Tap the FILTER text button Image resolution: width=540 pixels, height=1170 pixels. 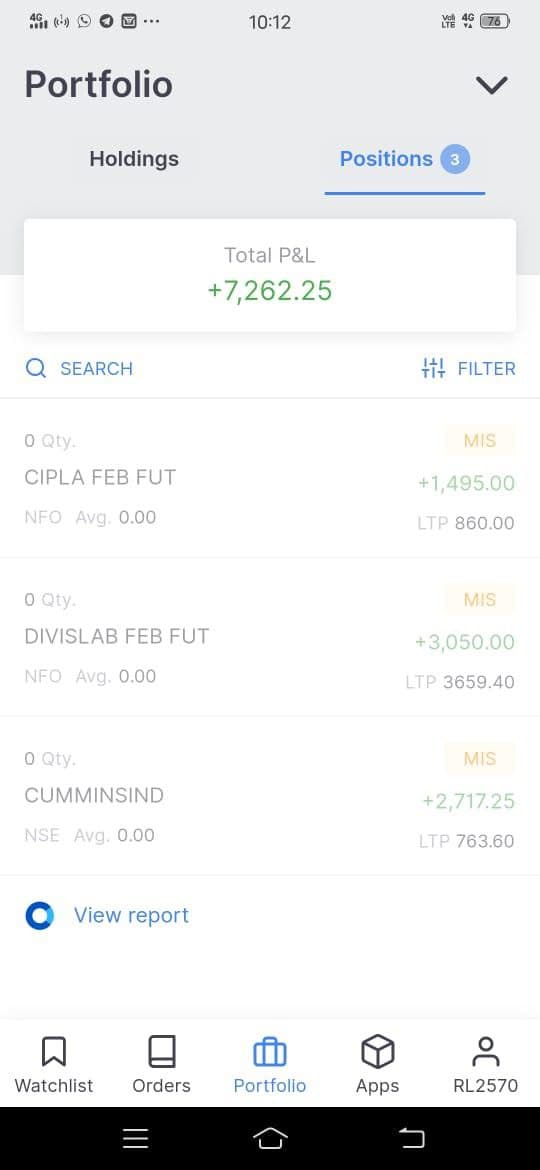tap(486, 368)
